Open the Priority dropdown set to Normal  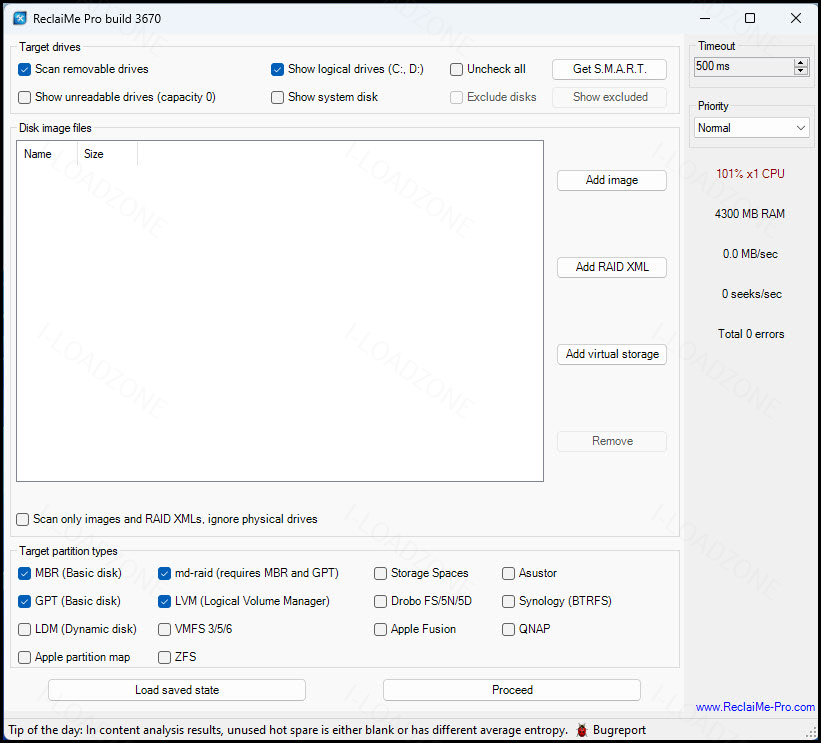coord(751,128)
